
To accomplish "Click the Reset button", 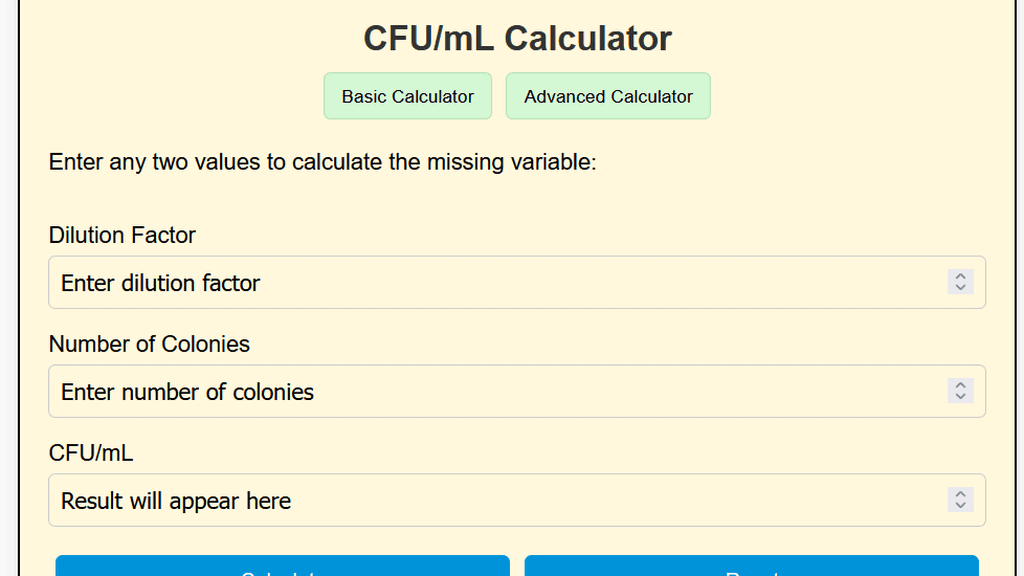I will tap(751, 570).
